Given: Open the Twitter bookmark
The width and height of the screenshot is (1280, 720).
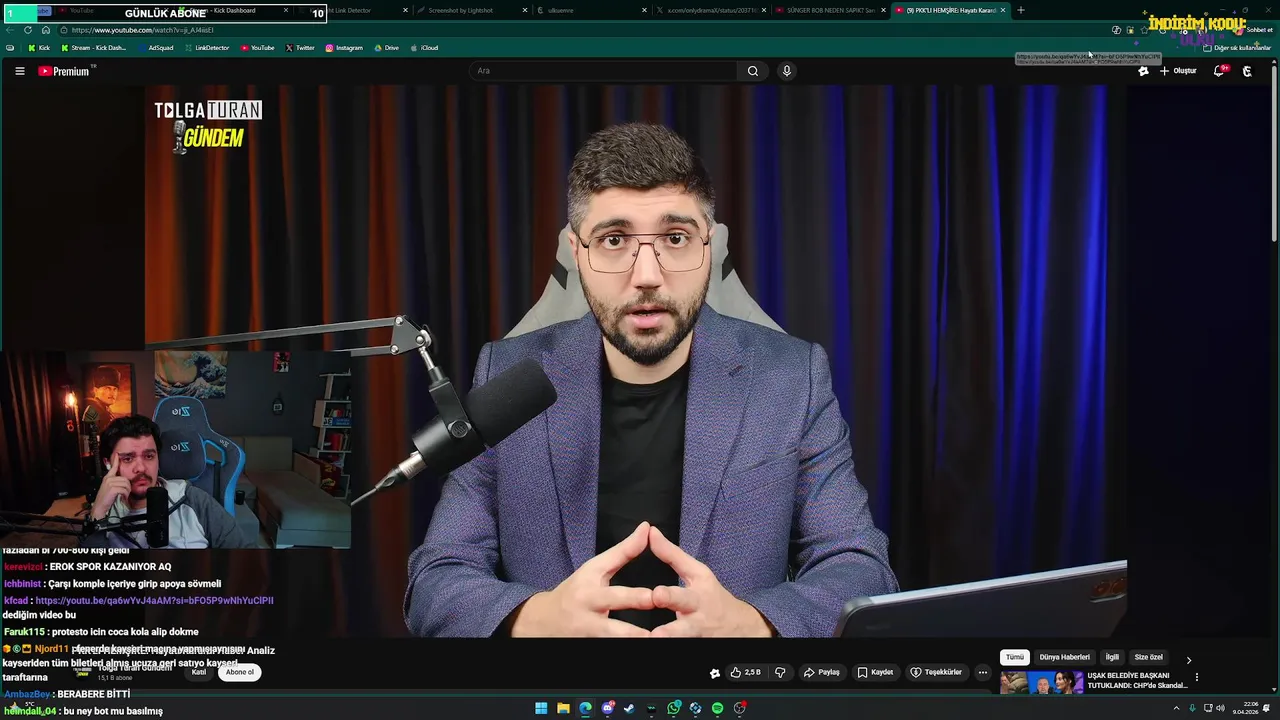Looking at the screenshot, I should coord(300,48).
